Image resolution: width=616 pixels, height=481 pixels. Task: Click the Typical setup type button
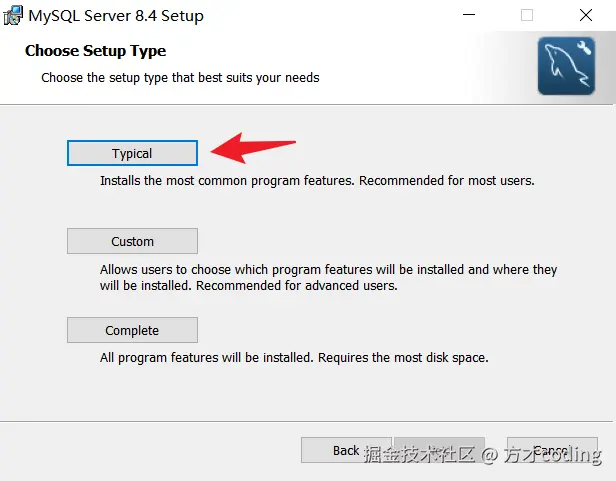click(132, 153)
